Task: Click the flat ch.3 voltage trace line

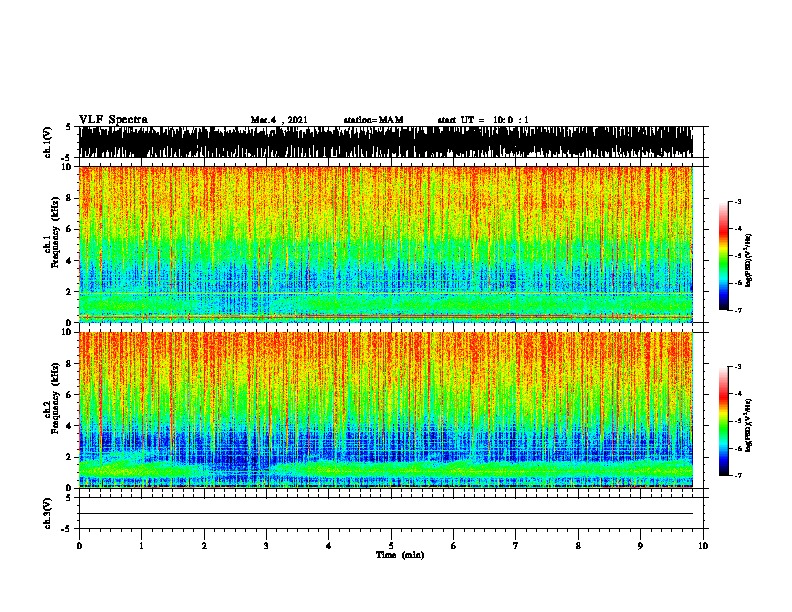Action: pos(386,514)
